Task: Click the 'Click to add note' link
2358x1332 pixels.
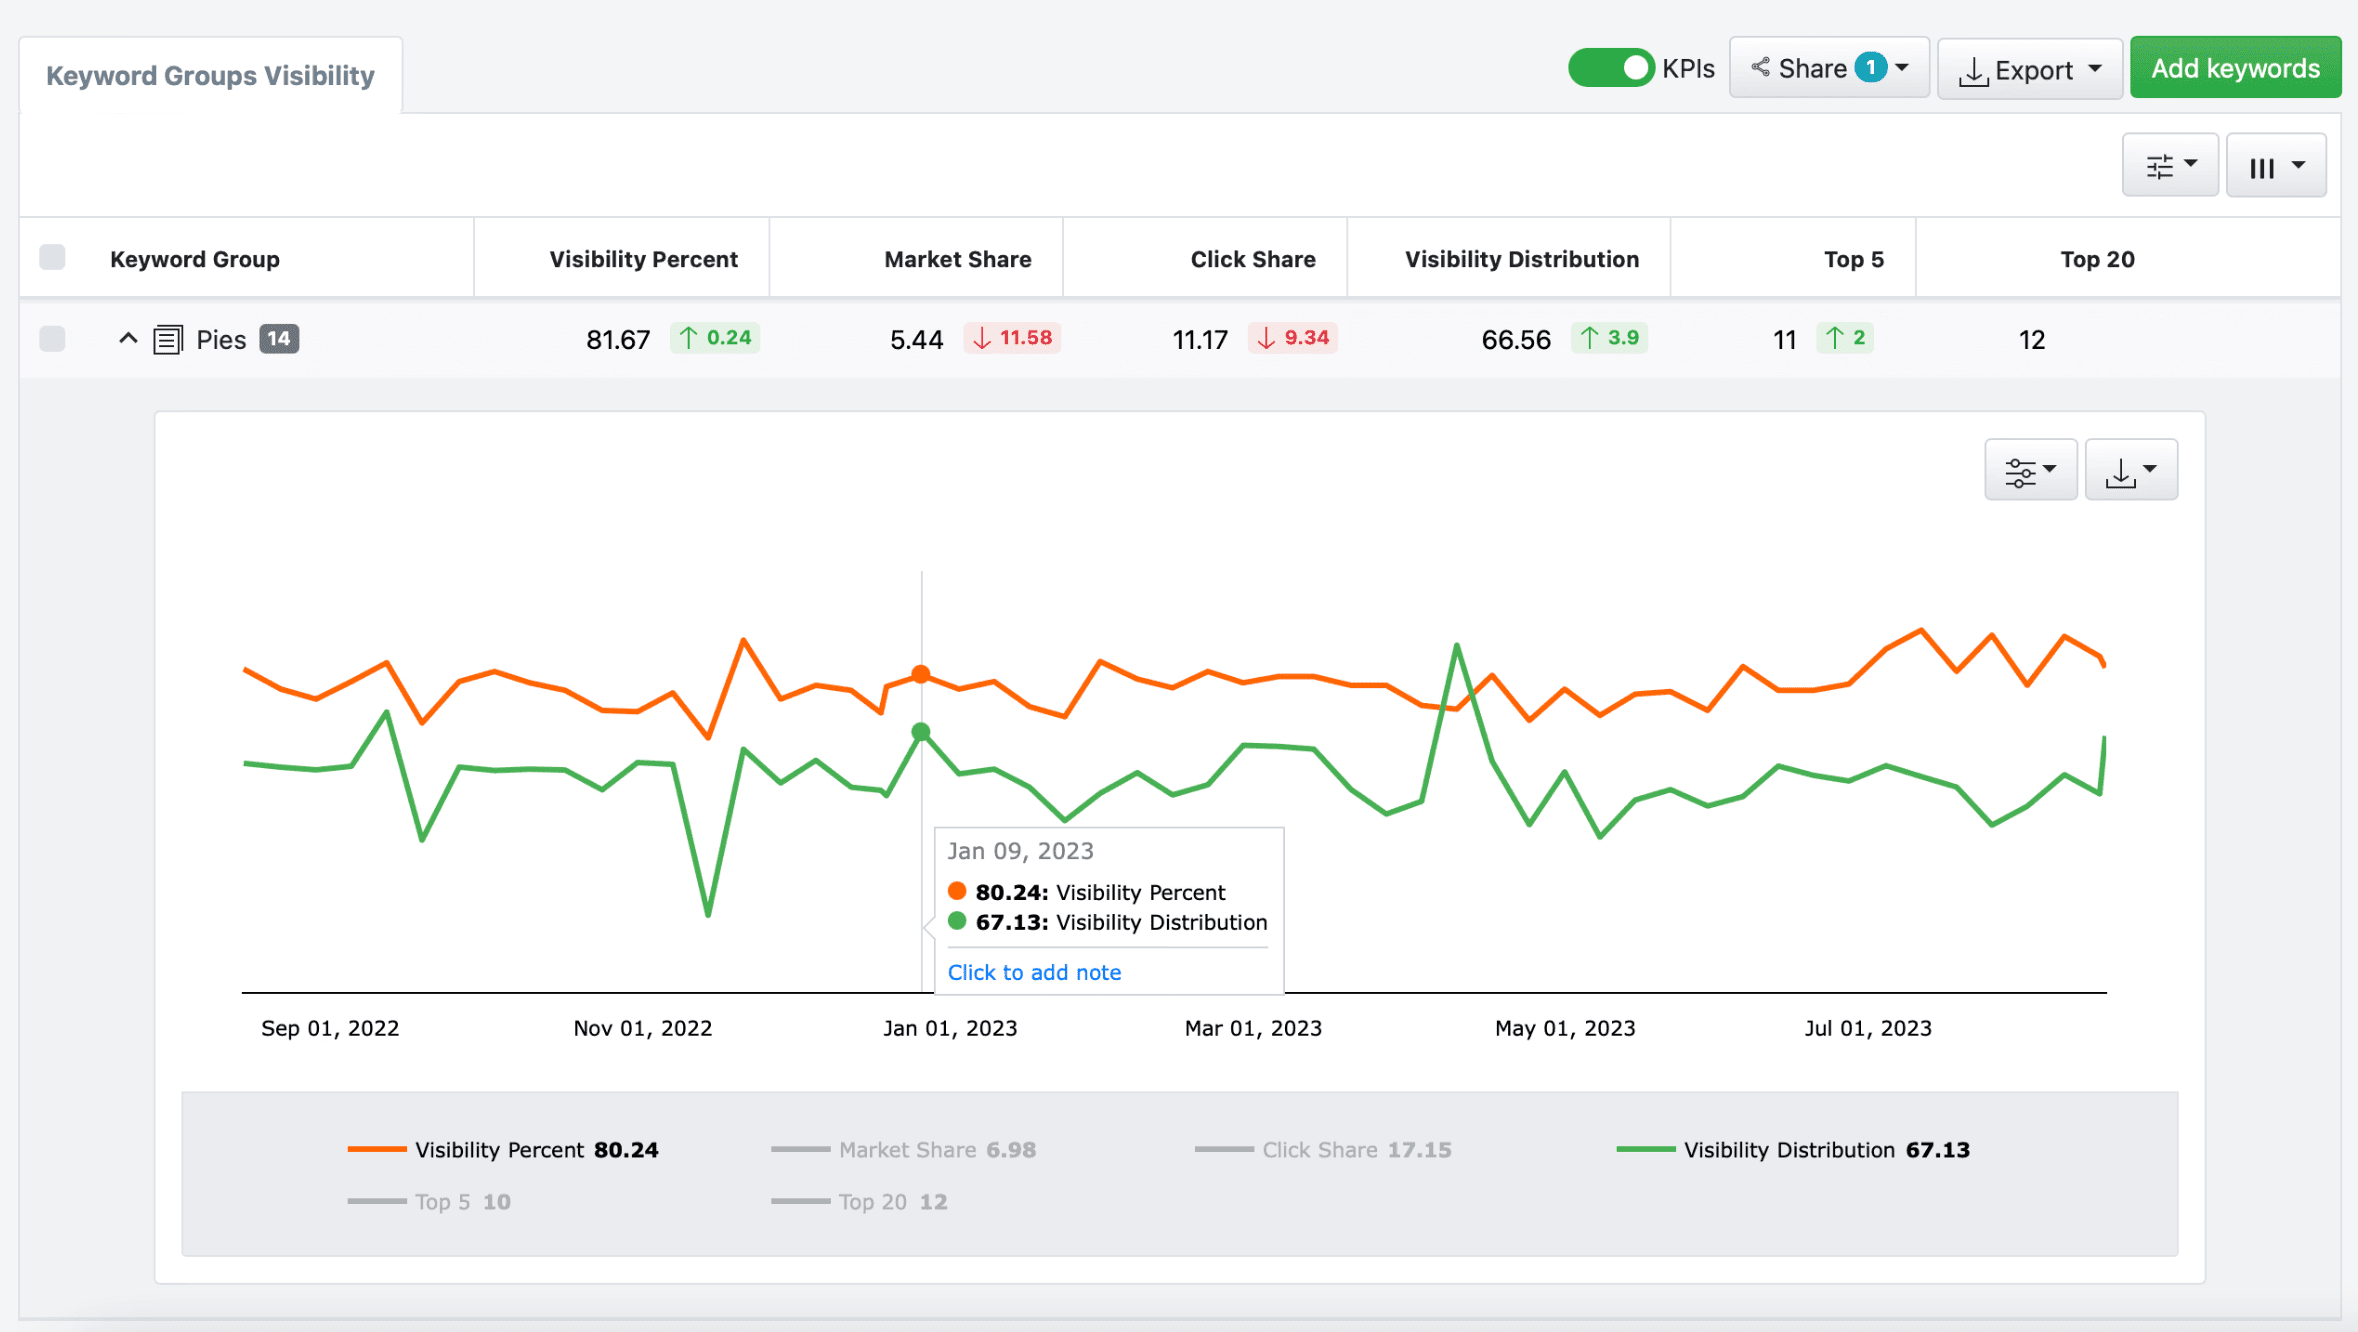Action: (1034, 972)
